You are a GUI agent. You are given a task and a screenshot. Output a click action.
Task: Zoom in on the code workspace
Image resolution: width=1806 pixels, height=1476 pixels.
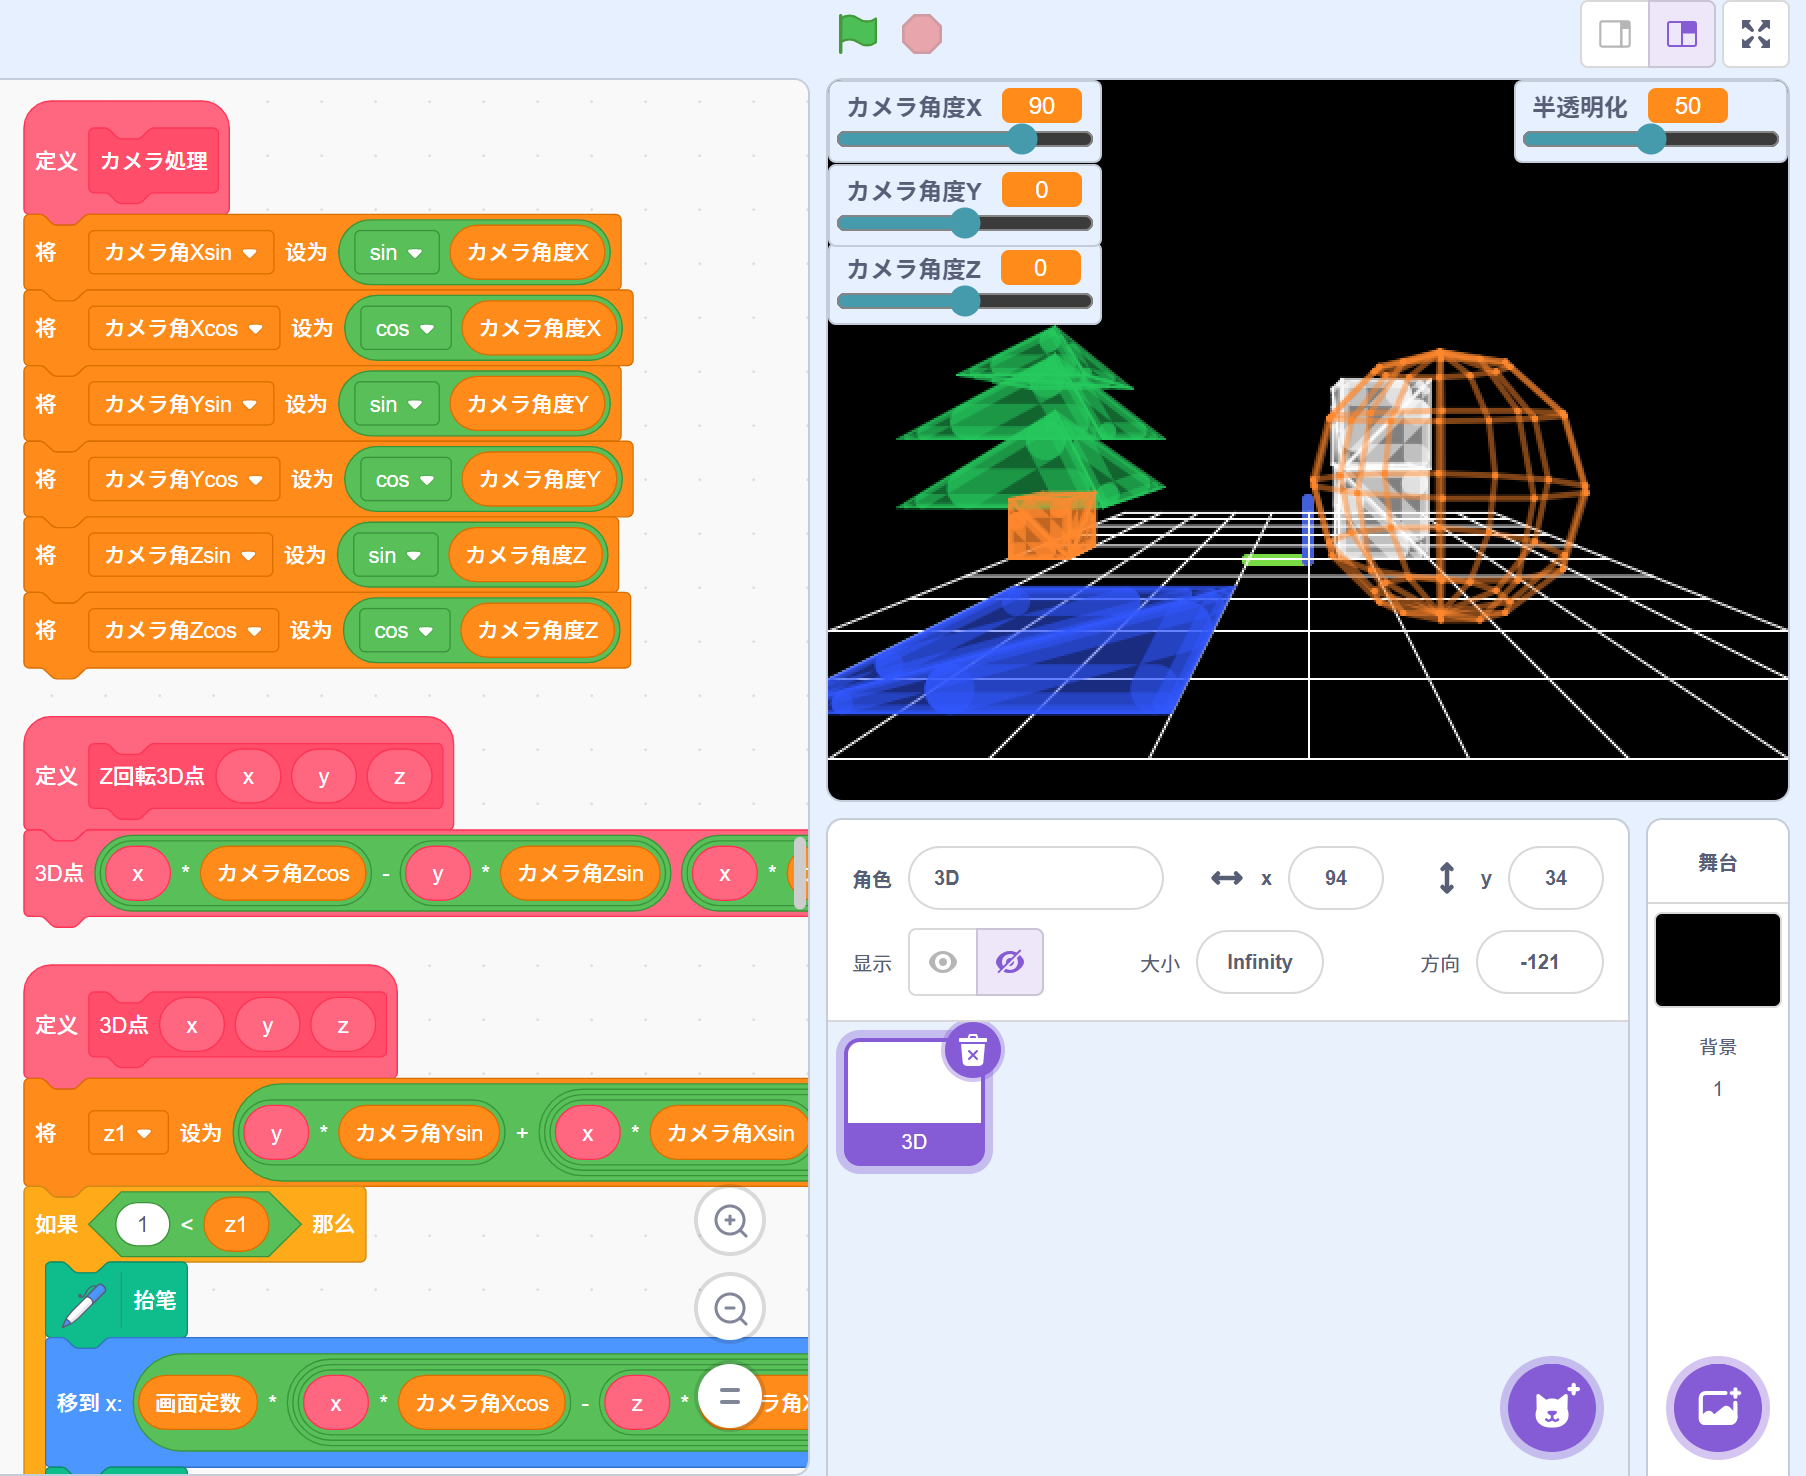click(x=730, y=1221)
